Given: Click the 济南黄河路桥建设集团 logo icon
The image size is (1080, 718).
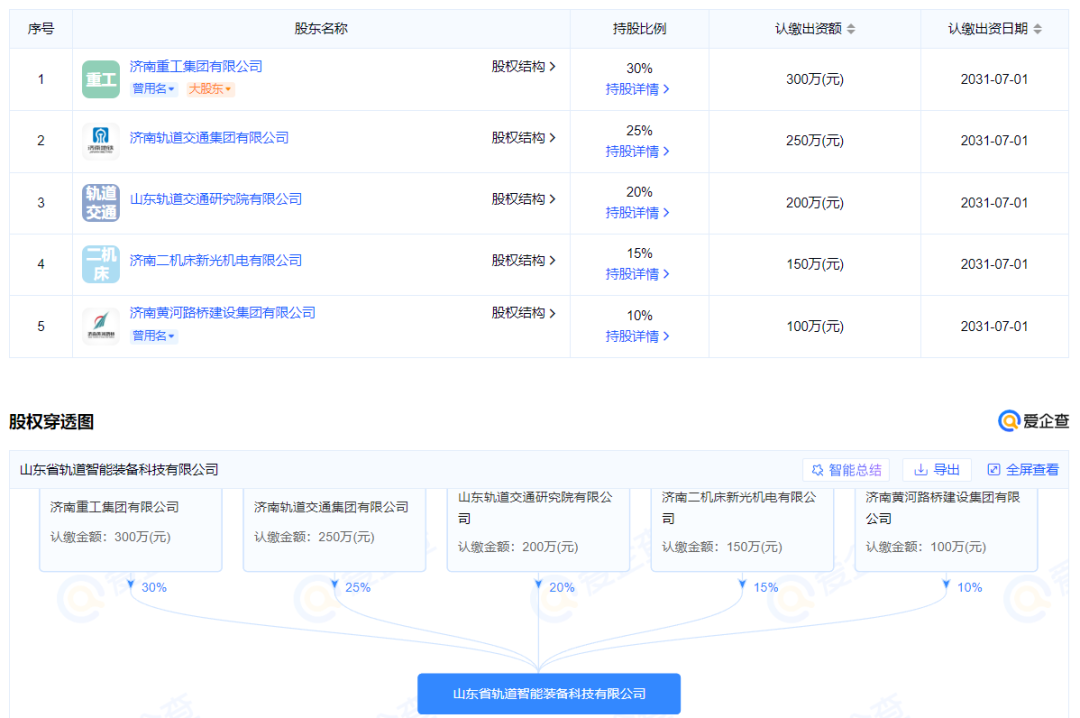Looking at the screenshot, I should coord(101,326).
